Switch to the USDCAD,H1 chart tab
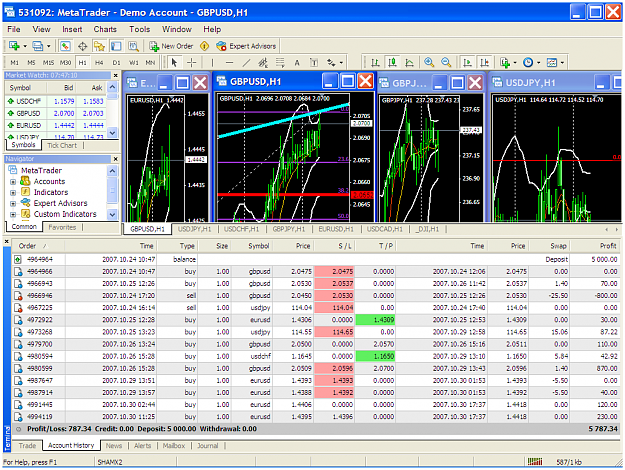This screenshot has height=470, width=625. (x=385, y=229)
